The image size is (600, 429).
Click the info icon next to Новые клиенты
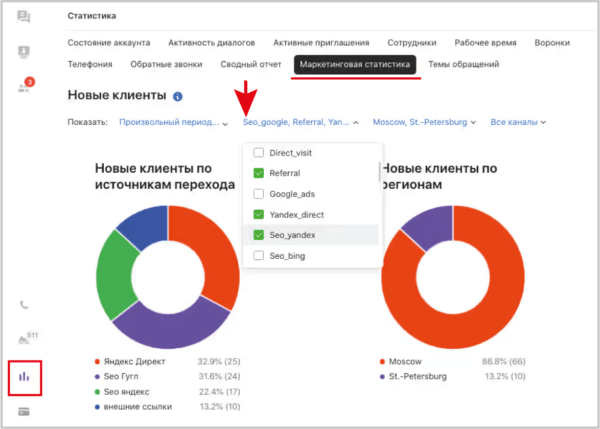(178, 96)
